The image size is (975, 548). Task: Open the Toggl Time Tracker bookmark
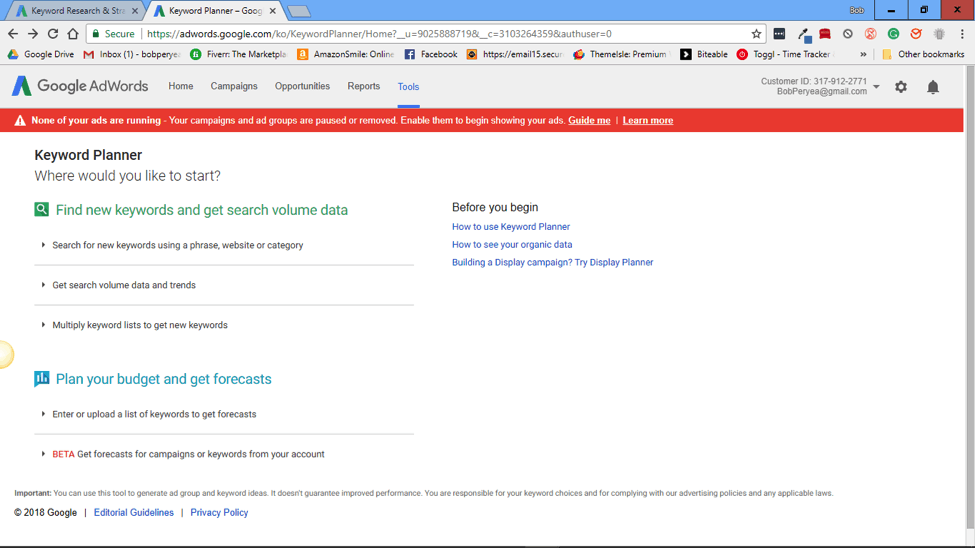point(784,54)
